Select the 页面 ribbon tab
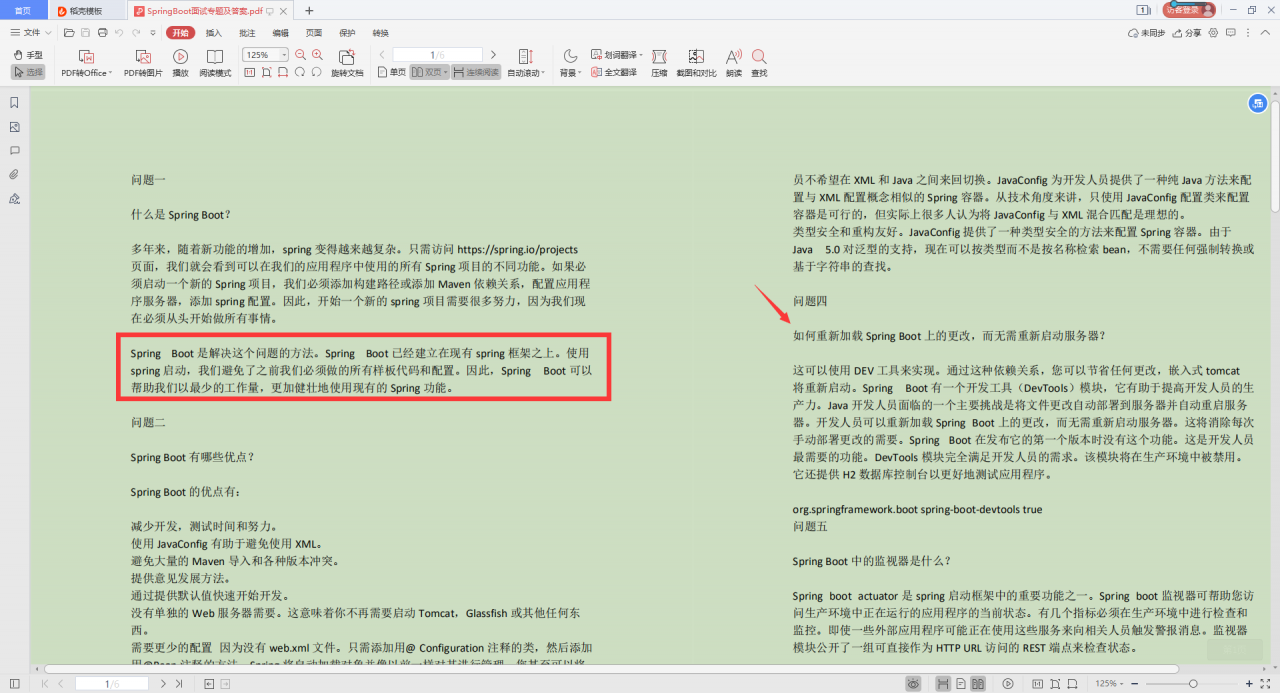1280x693 pixels. (x=314, y=32)
